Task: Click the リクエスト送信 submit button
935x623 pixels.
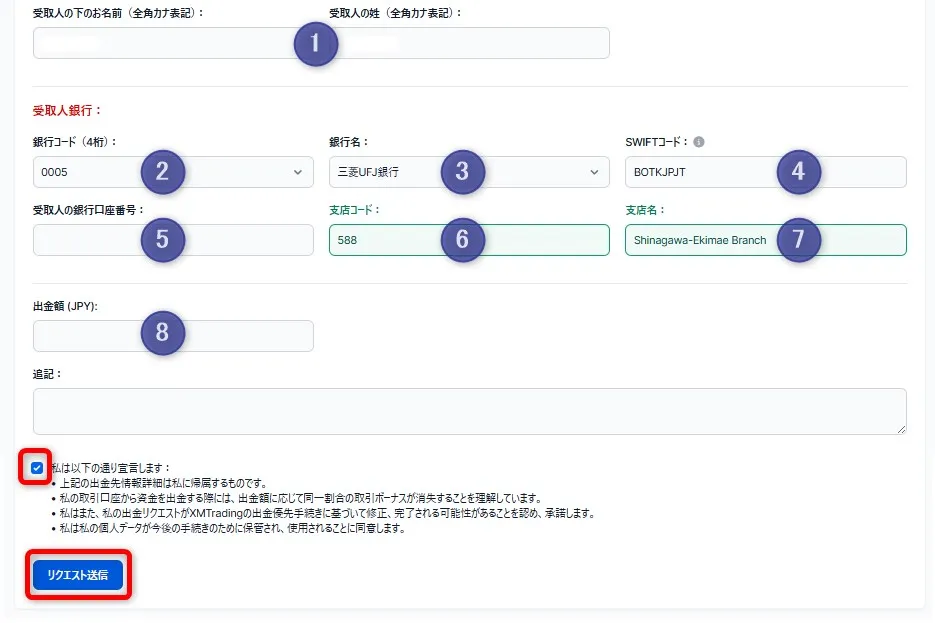Action: (x=78, y=575)
